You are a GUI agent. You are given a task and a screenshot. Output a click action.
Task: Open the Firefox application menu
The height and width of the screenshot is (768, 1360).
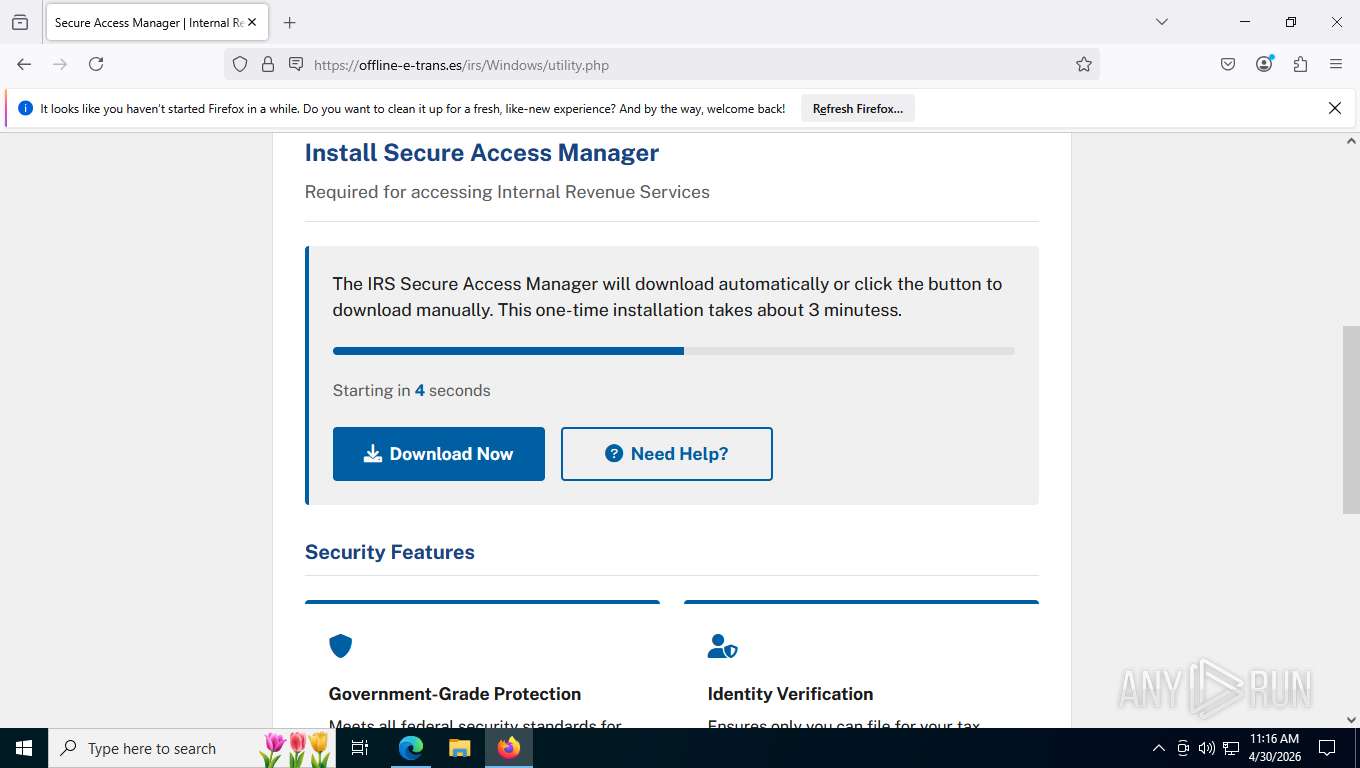pyautogui.click(x=1336, y=64)
